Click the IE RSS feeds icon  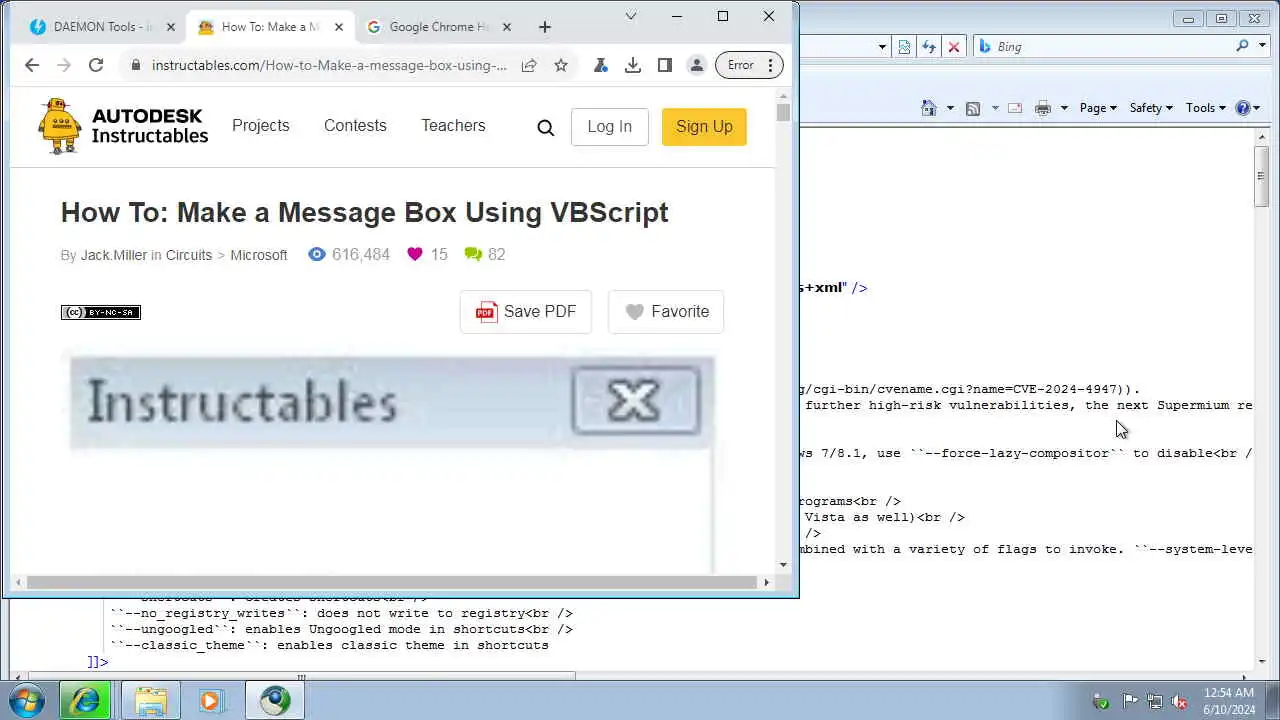tap(973, 108)
